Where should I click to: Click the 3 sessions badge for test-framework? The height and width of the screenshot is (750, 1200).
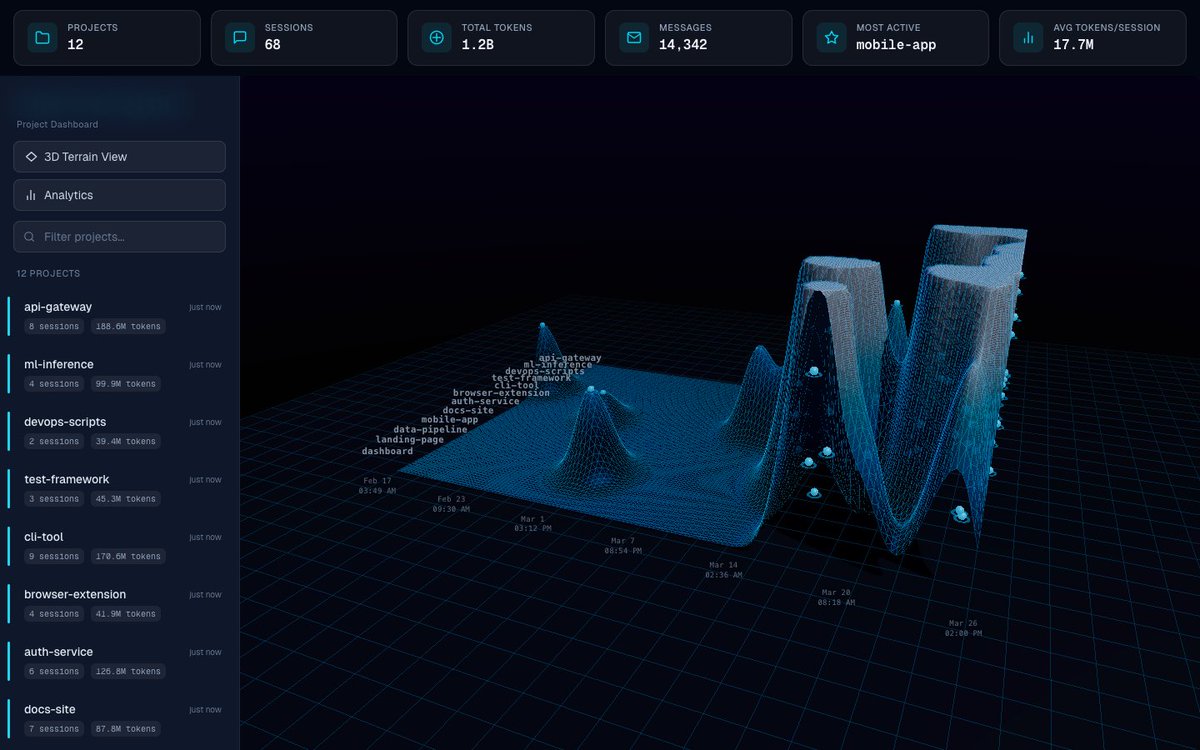54,499
